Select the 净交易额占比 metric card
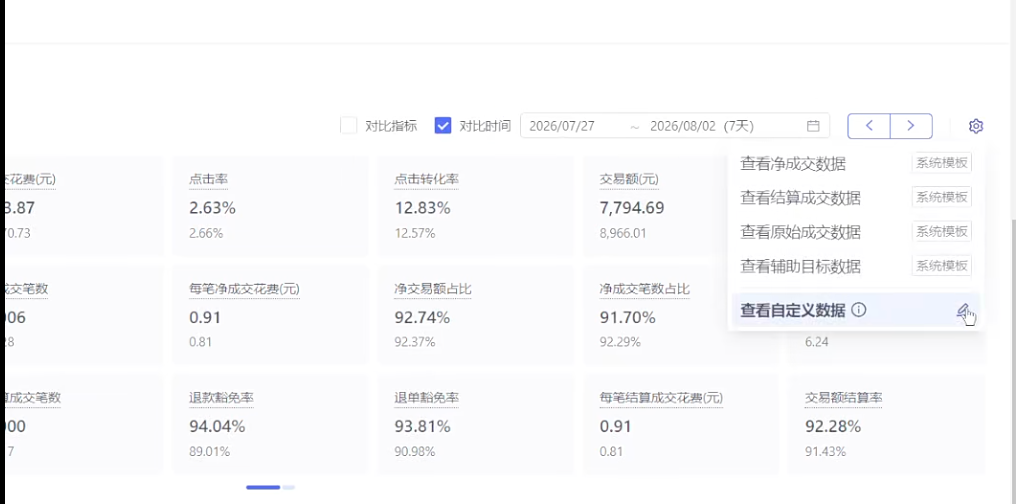Image resolution: width=1016 pixels, height=504 pixels. point(476,315)
